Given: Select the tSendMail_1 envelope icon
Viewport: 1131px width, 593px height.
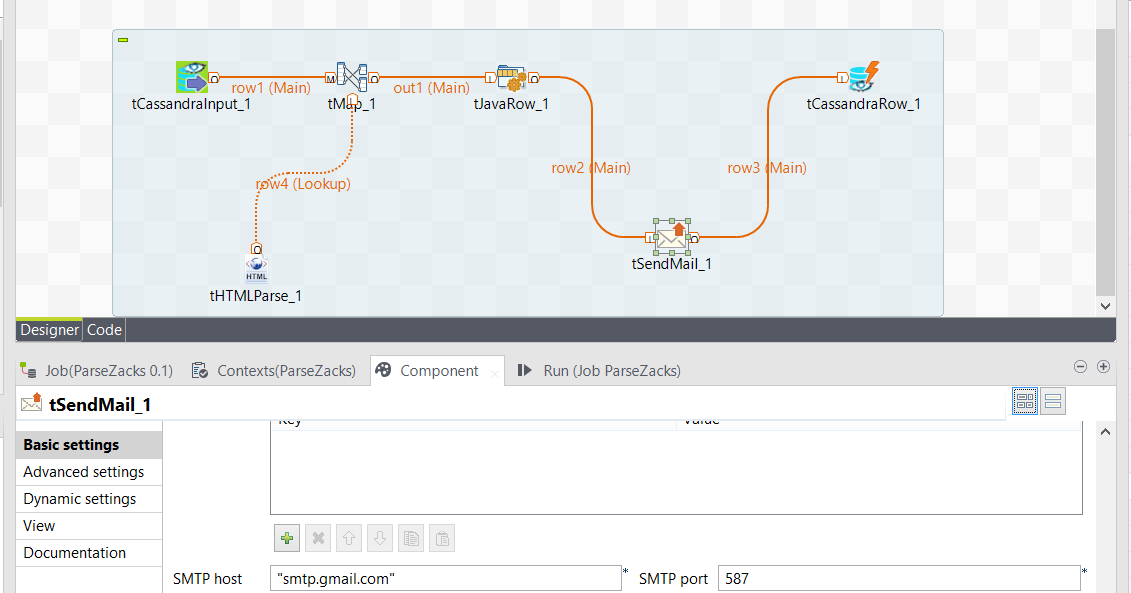Looking at the screenshot, I should [x=671, y=236].
